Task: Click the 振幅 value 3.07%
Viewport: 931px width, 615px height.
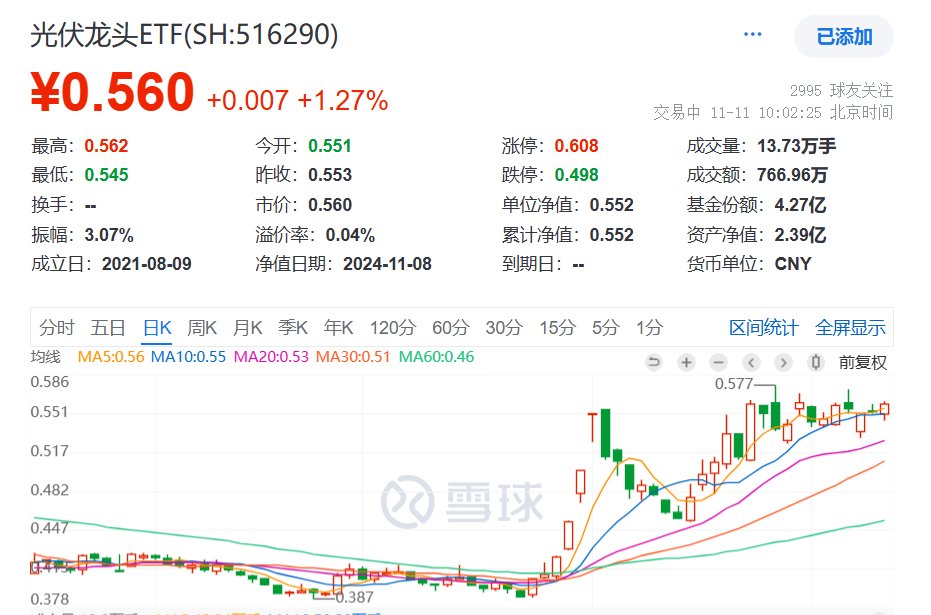Action: [x=109, y=235]
